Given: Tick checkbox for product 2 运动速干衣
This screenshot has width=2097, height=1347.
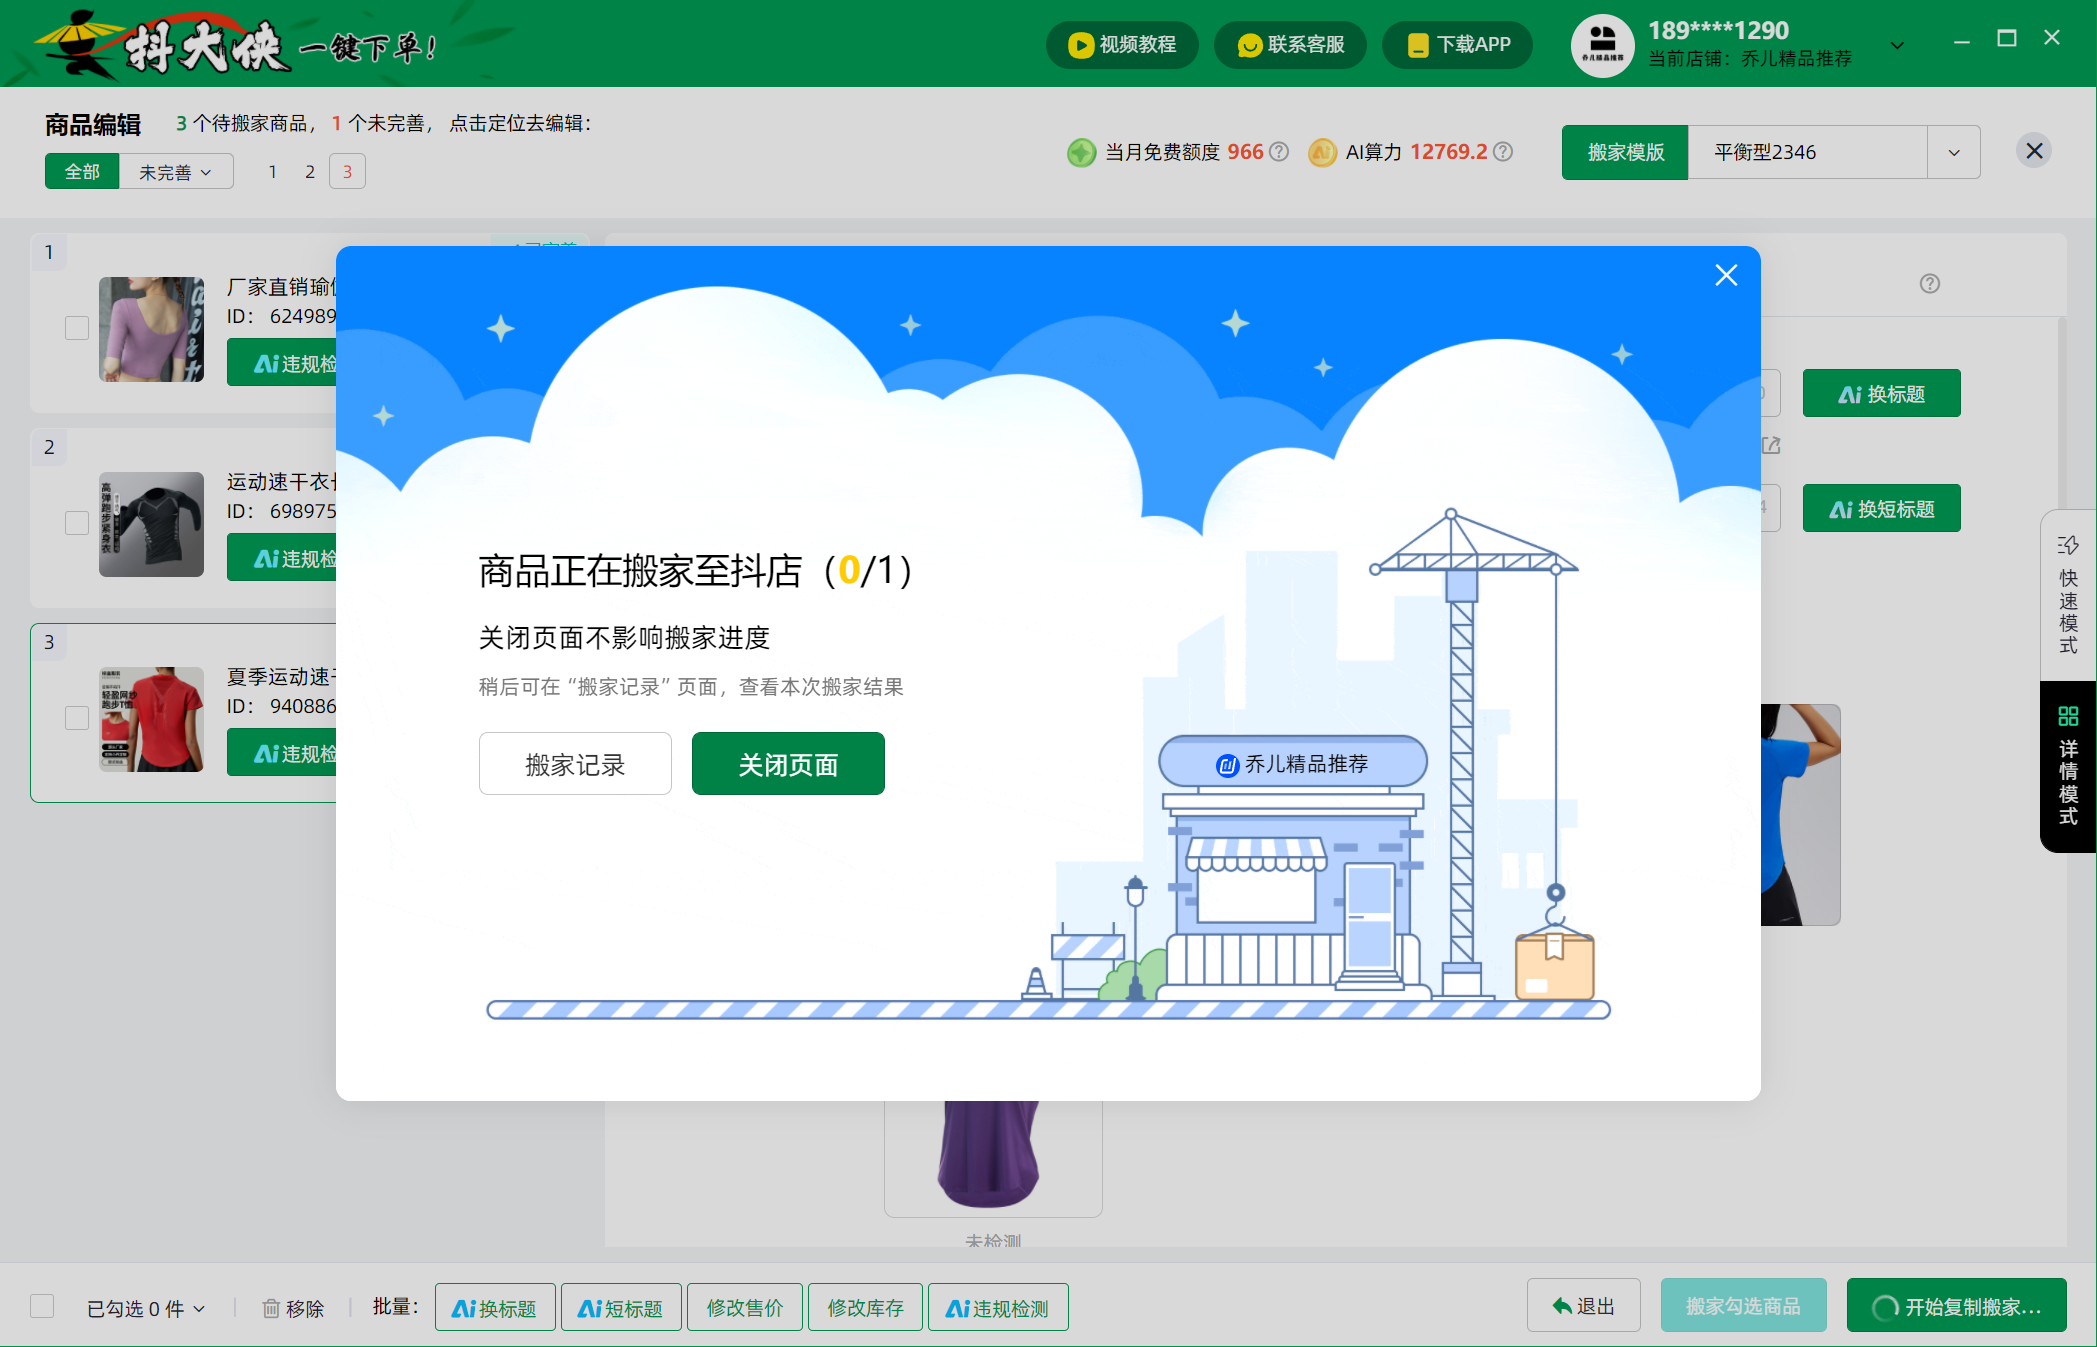Looking at the screenshot, I should coord(77,523).
